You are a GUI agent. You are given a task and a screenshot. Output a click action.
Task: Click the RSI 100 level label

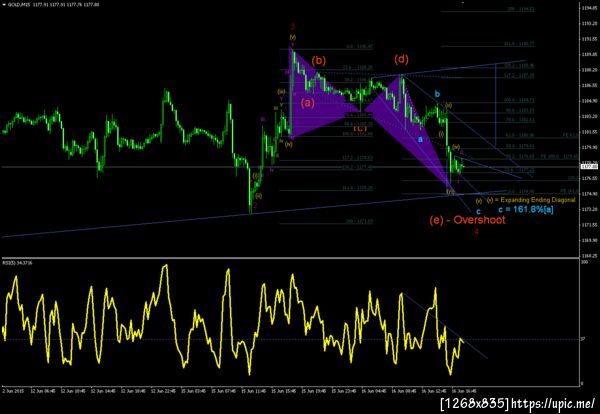584,262
